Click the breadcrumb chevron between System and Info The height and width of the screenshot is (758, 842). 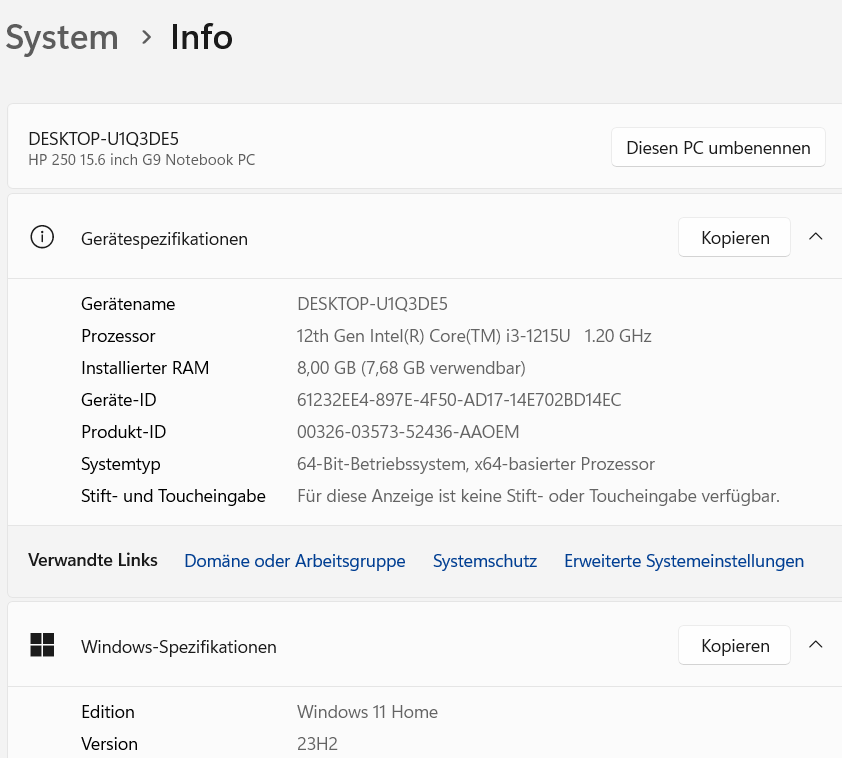[146, 38]
